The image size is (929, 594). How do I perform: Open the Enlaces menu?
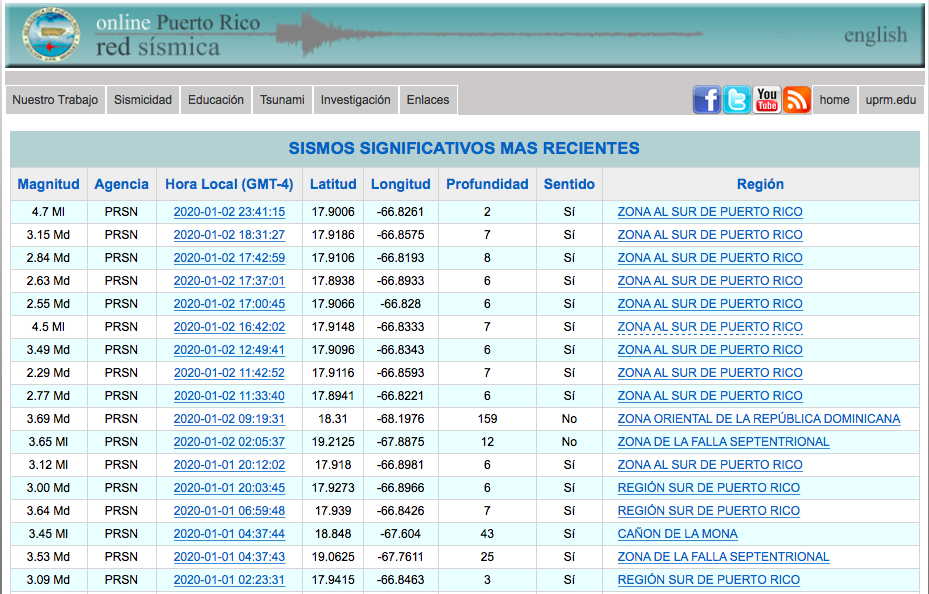[428, 100]
